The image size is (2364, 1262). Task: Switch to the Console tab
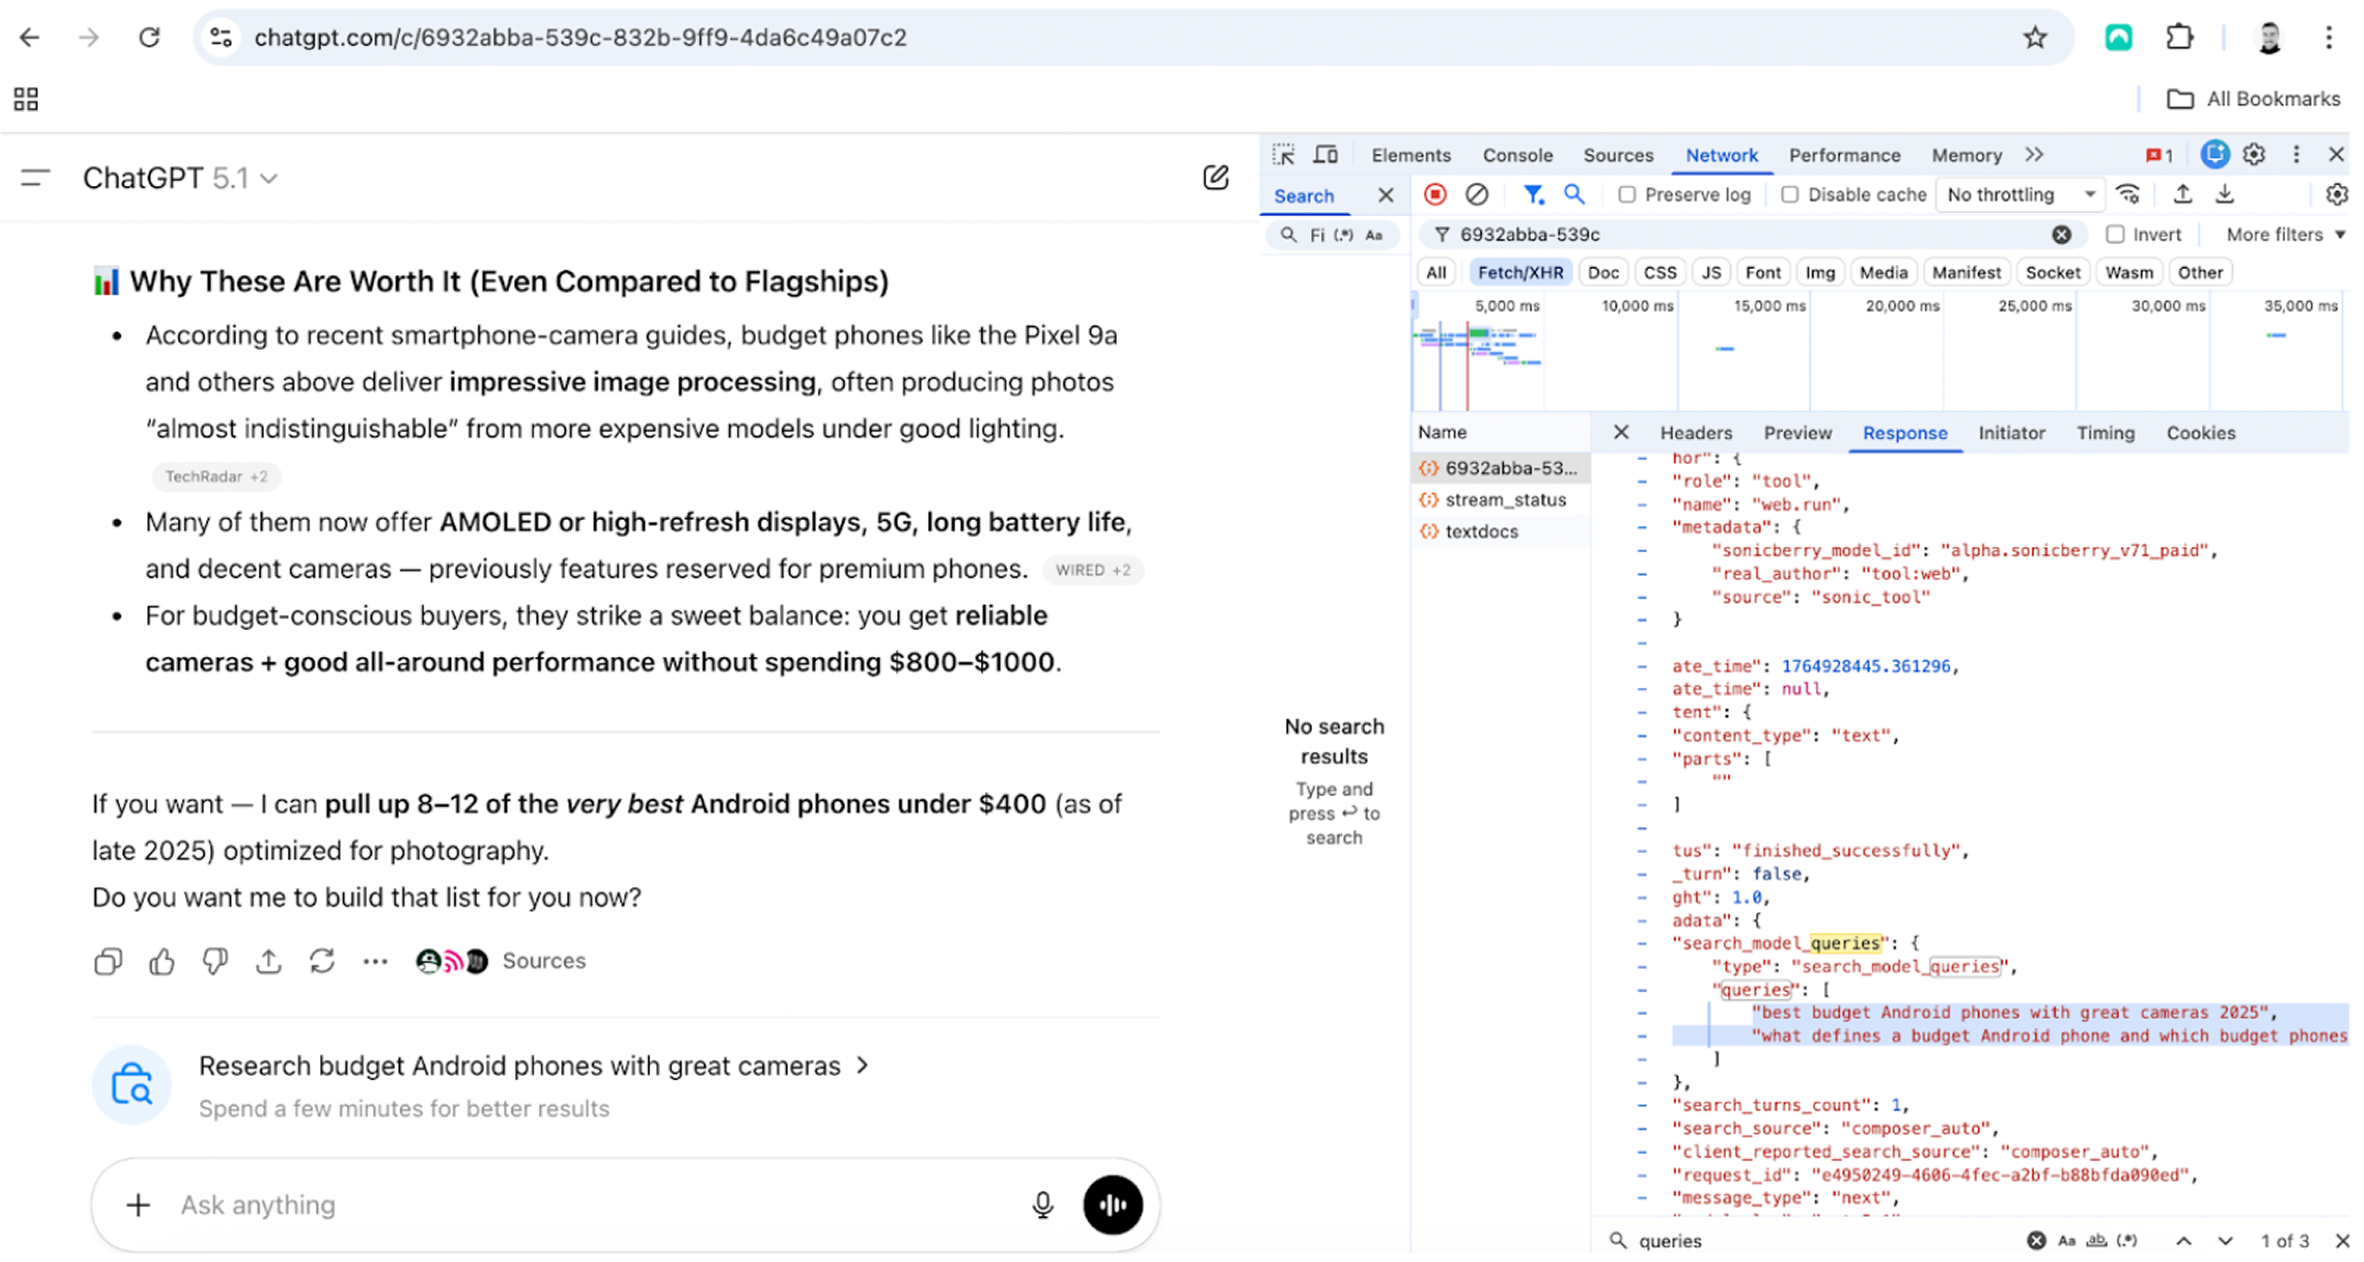coord(1517,155)
